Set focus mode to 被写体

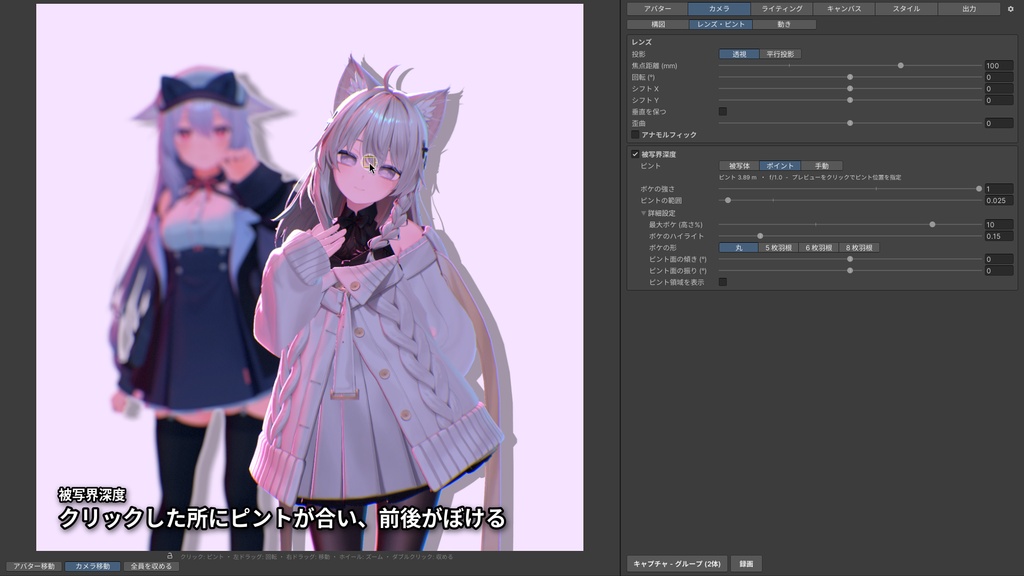click(x=739, y=166)
